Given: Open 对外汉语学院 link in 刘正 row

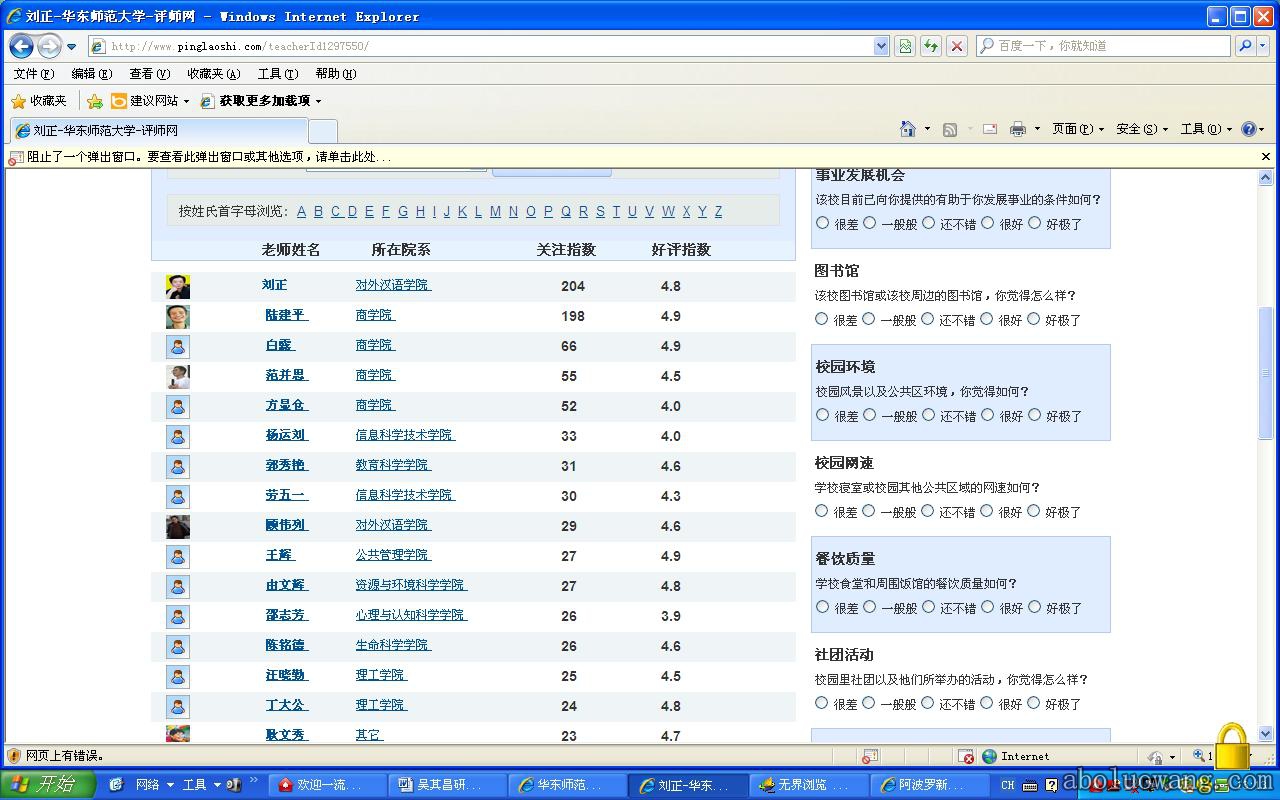Looking at the screenshot, I should click(x=393, y=285).
